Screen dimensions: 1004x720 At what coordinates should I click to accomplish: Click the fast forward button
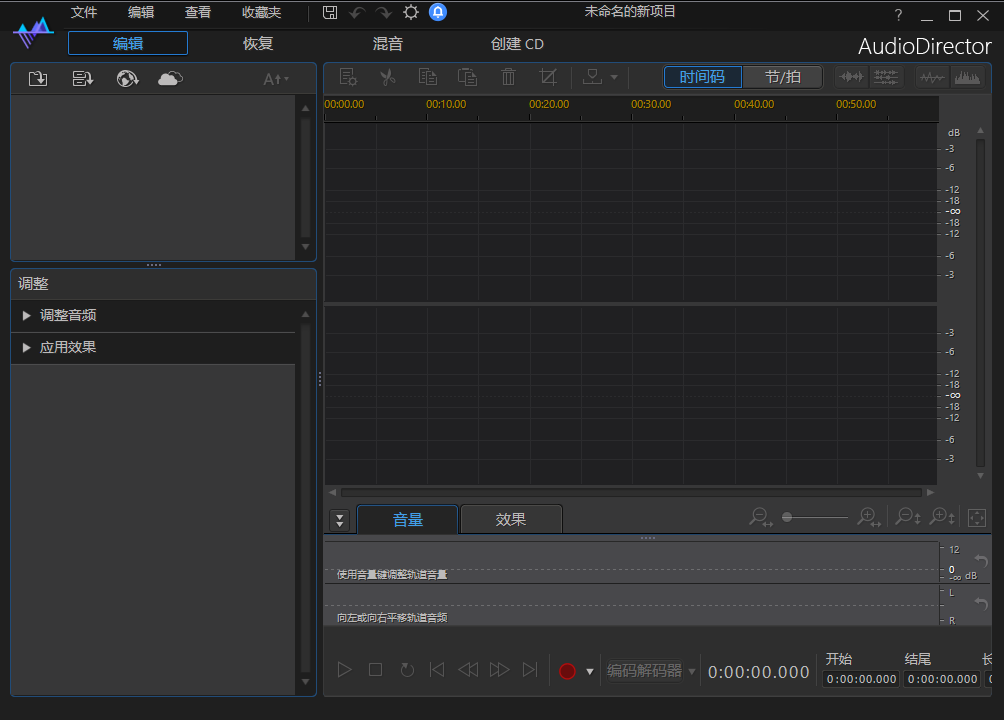tap(499, 670)
